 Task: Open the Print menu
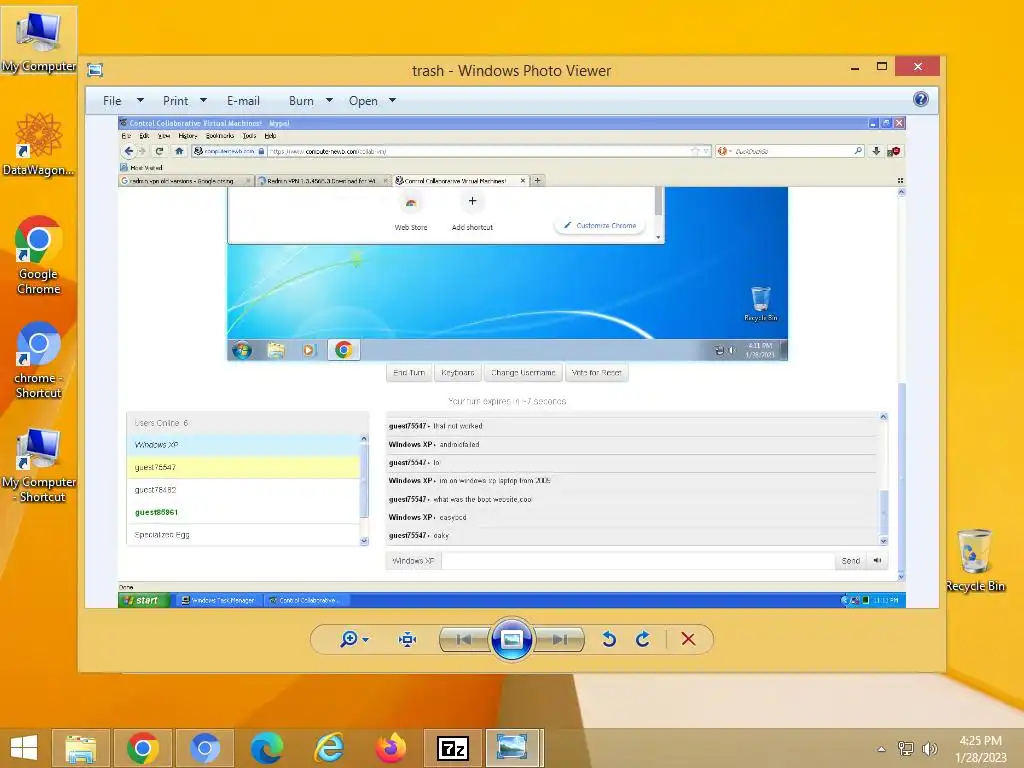tap(176, 101)
